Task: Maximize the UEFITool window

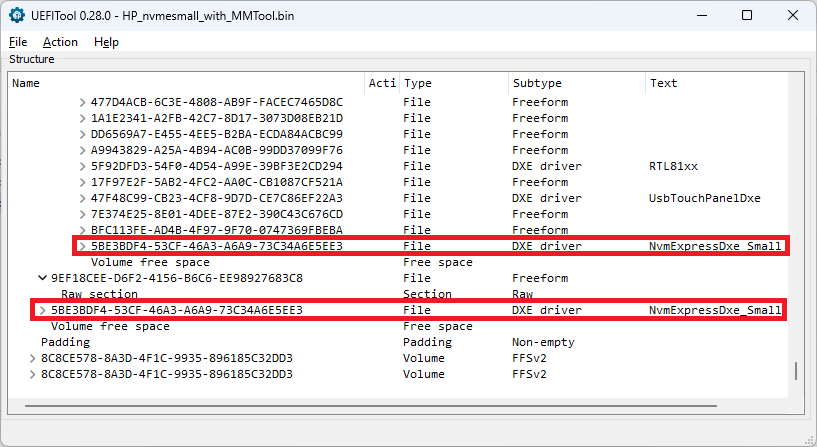Action: (x=747, y=16)
